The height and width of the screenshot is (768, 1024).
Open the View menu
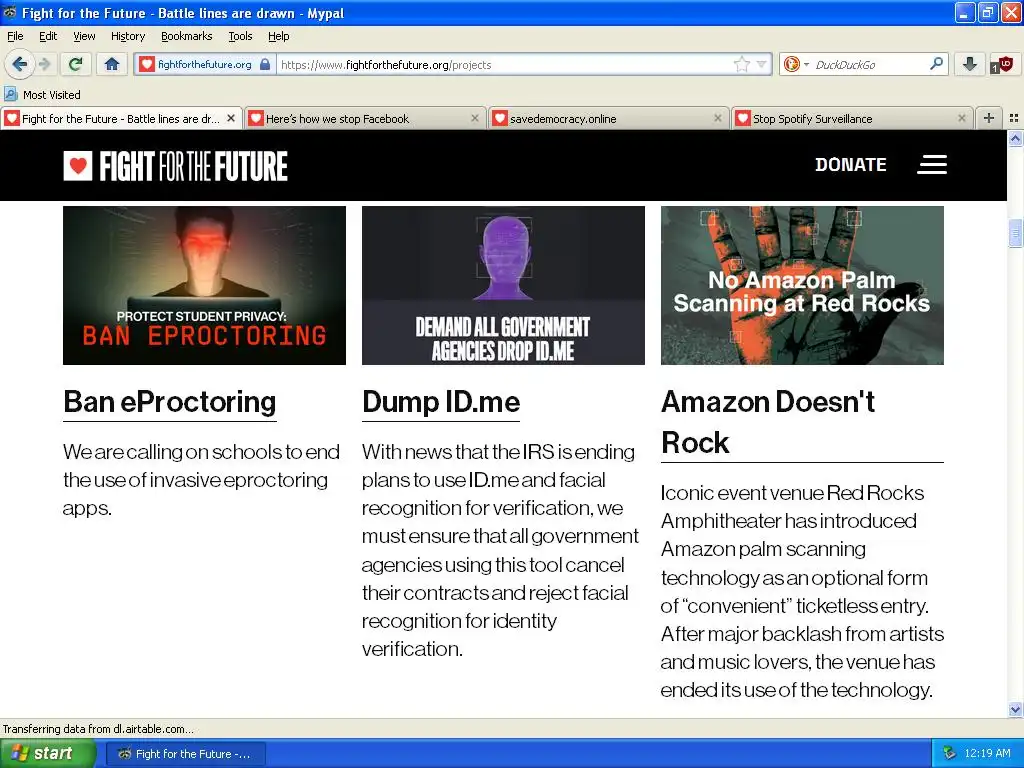pyautogui.click(x=84, y=36)
